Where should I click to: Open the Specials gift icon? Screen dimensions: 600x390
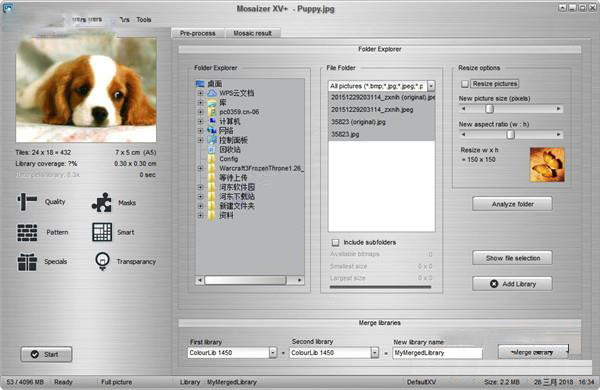coord(27,262)
